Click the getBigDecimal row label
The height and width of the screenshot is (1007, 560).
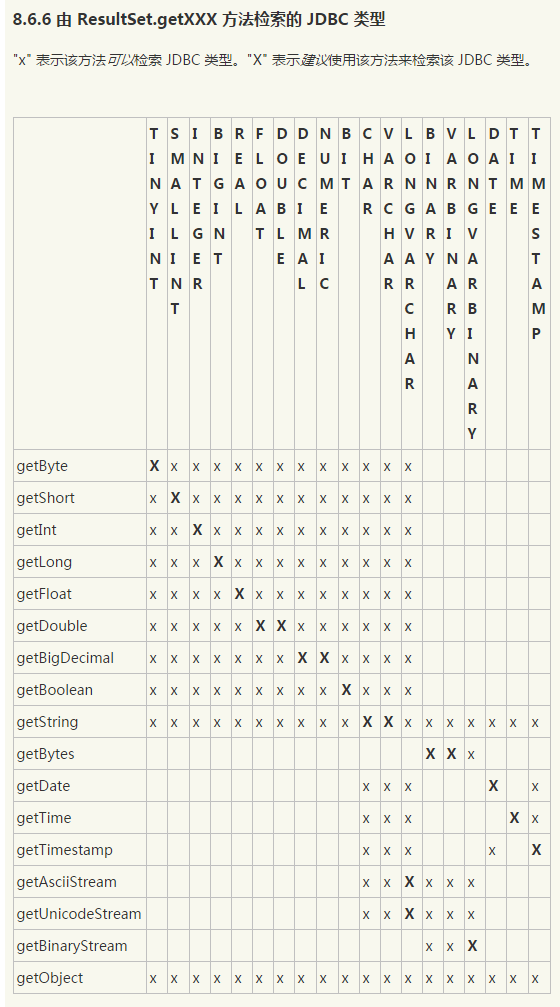65,658
